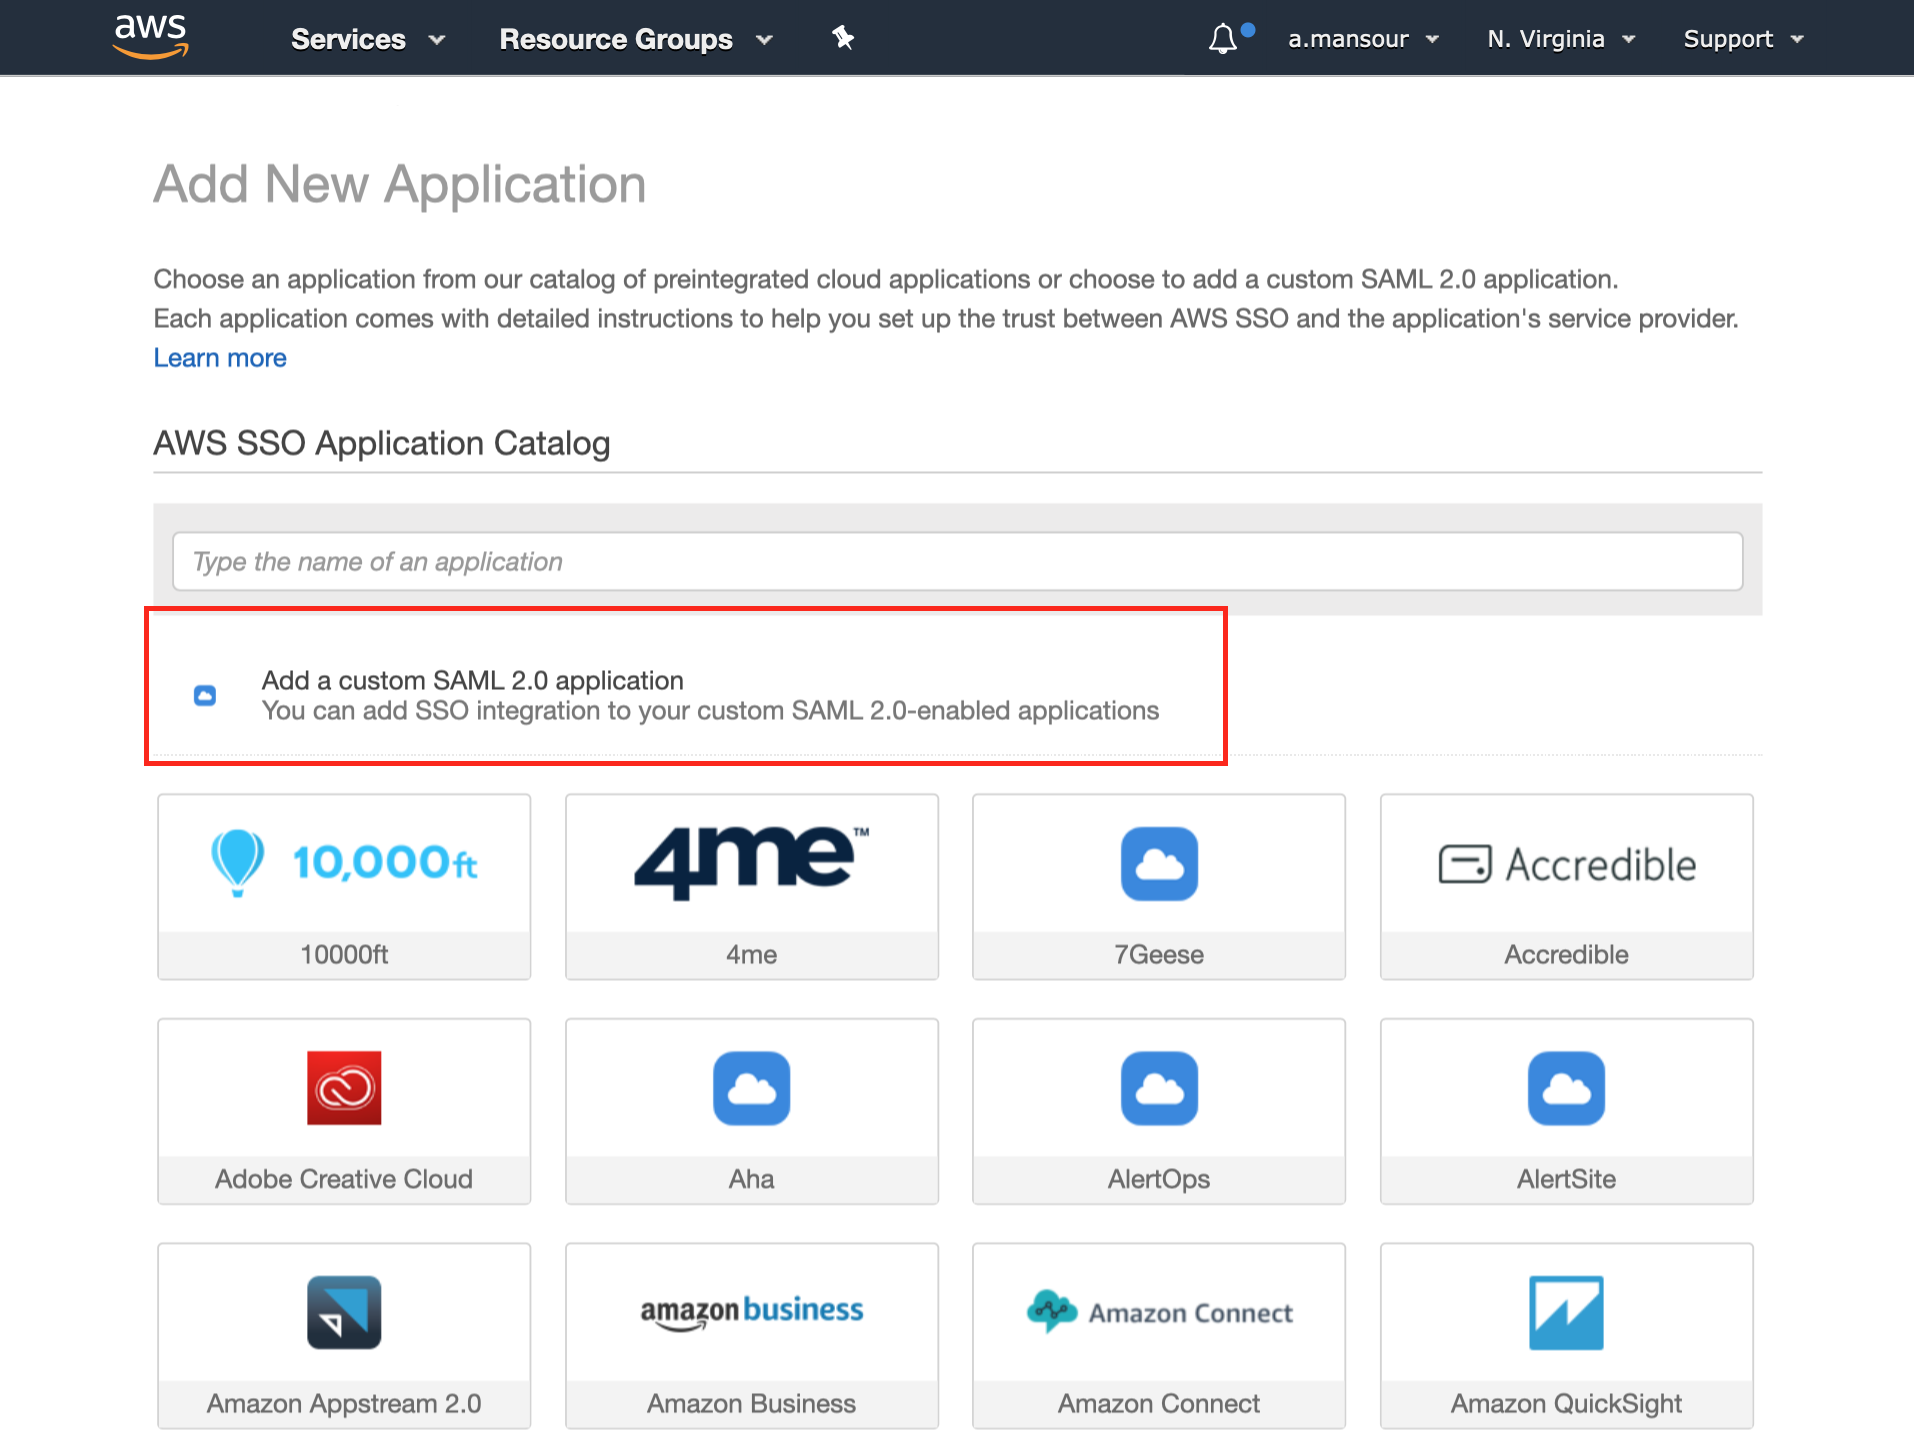
Task: Click the Accredible logo
Action: click(x=1567, y=864)
